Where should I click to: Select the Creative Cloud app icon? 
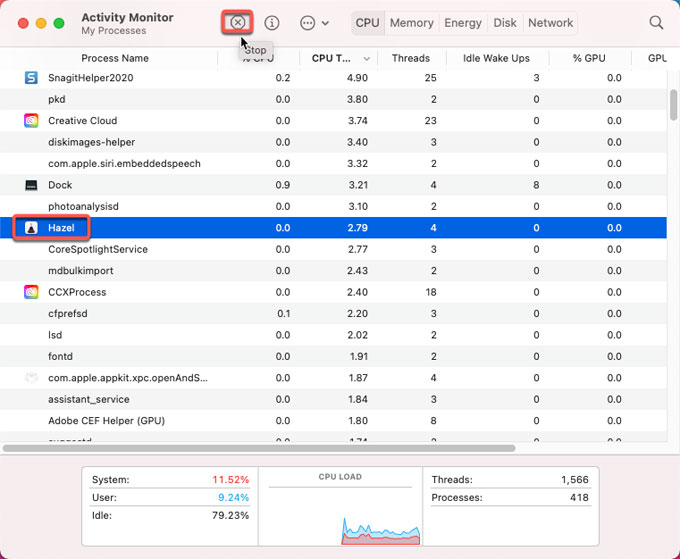coord(31,121)
